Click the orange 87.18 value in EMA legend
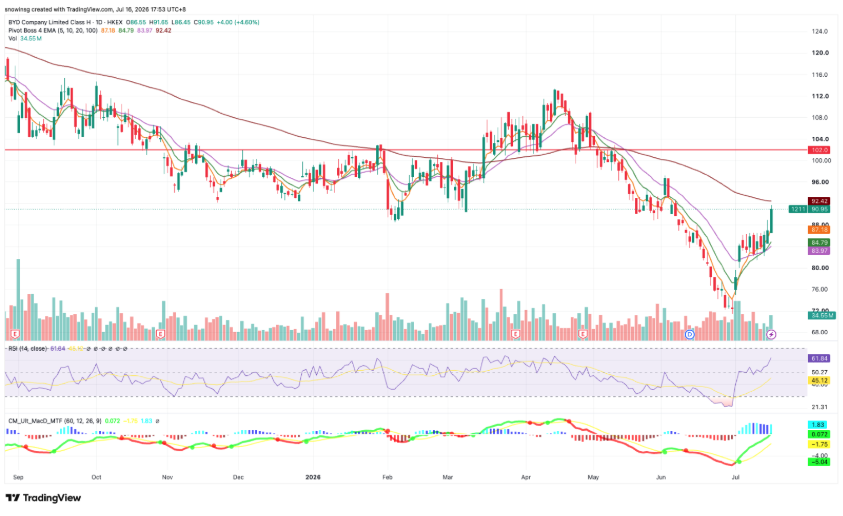Image resolution: width=843 pixels, height=516 pixels. 108,31
